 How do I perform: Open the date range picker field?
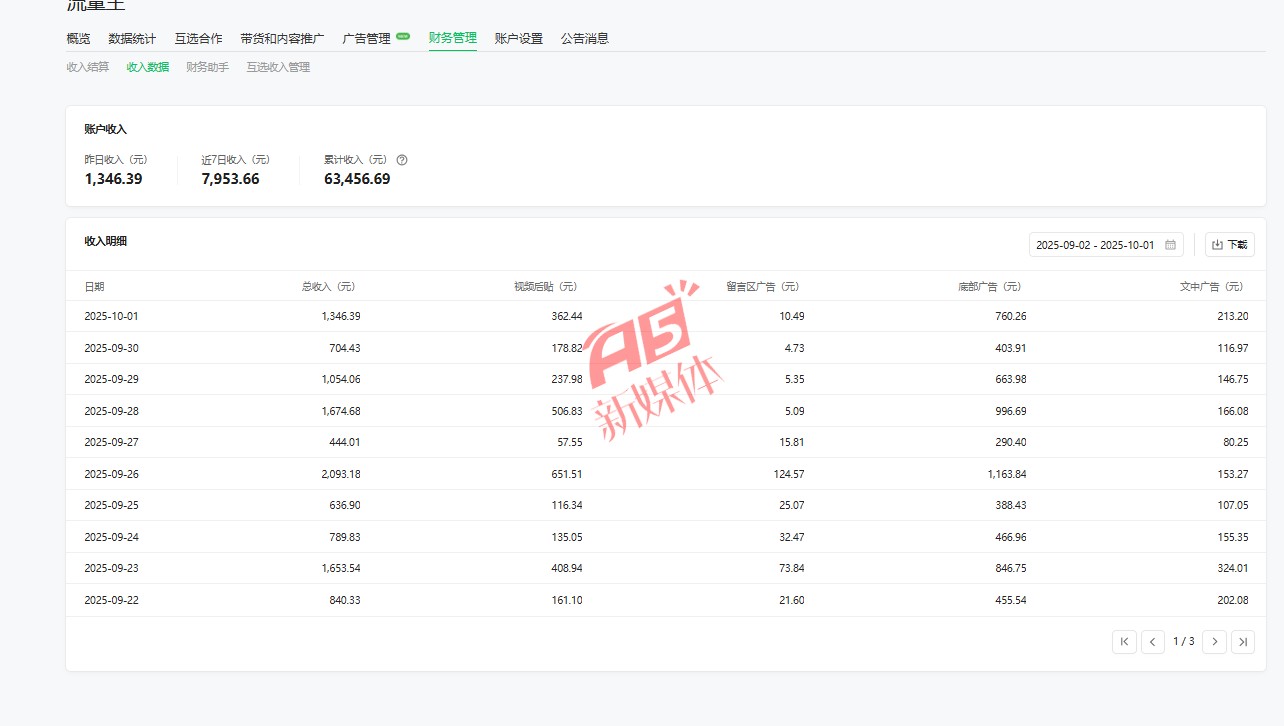click(1095, 245)
